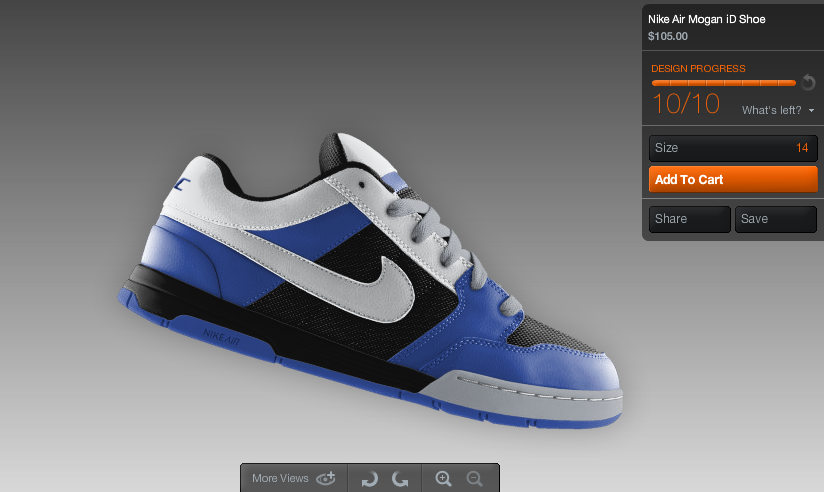
Task: Zoom out with the magnifier minus icon
Action: 475,478
